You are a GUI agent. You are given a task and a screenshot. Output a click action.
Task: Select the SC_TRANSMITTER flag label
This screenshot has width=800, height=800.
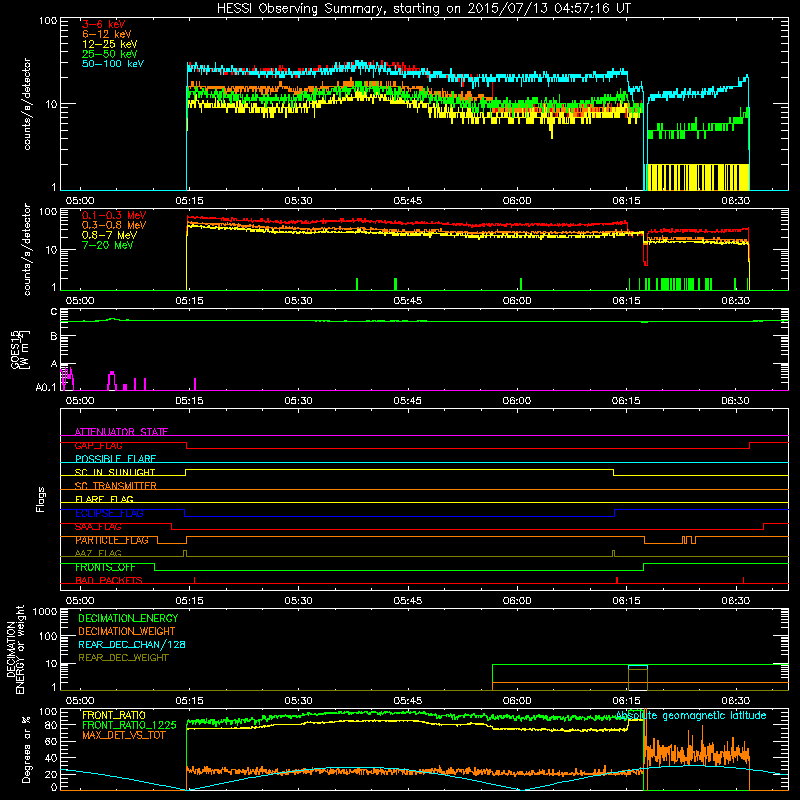[116, 486]
